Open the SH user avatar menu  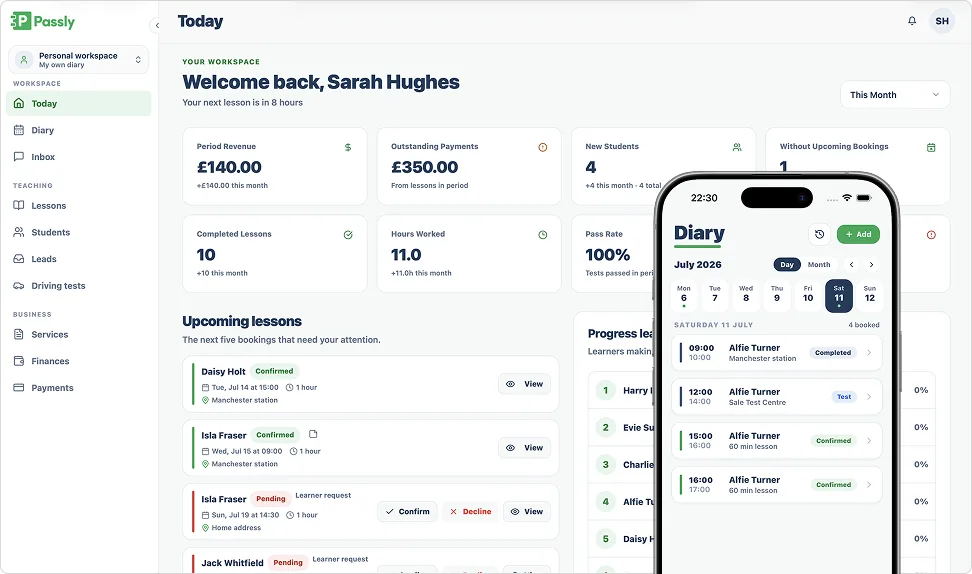pyautogui.click(x=942, y=21)
